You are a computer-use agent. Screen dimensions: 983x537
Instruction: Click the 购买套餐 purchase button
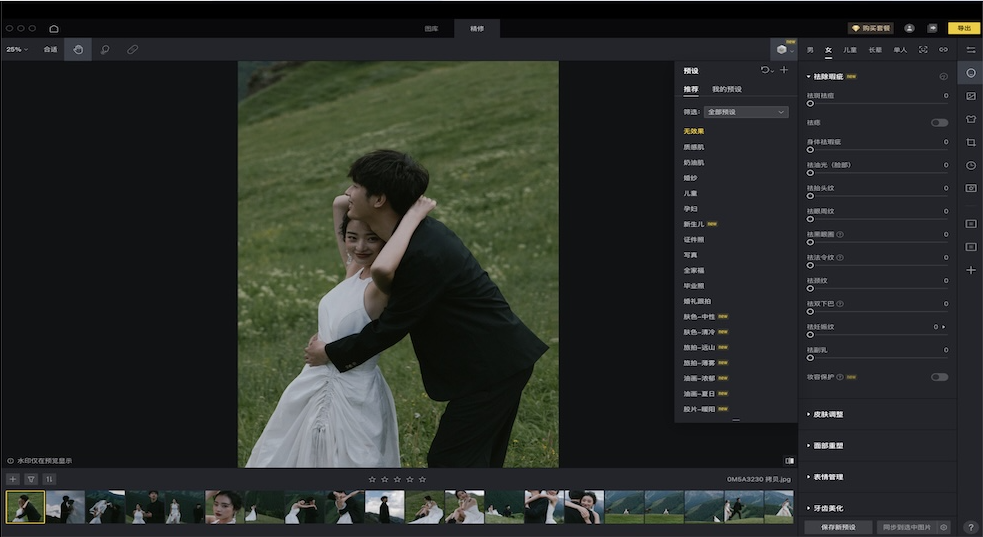[870, 29]
